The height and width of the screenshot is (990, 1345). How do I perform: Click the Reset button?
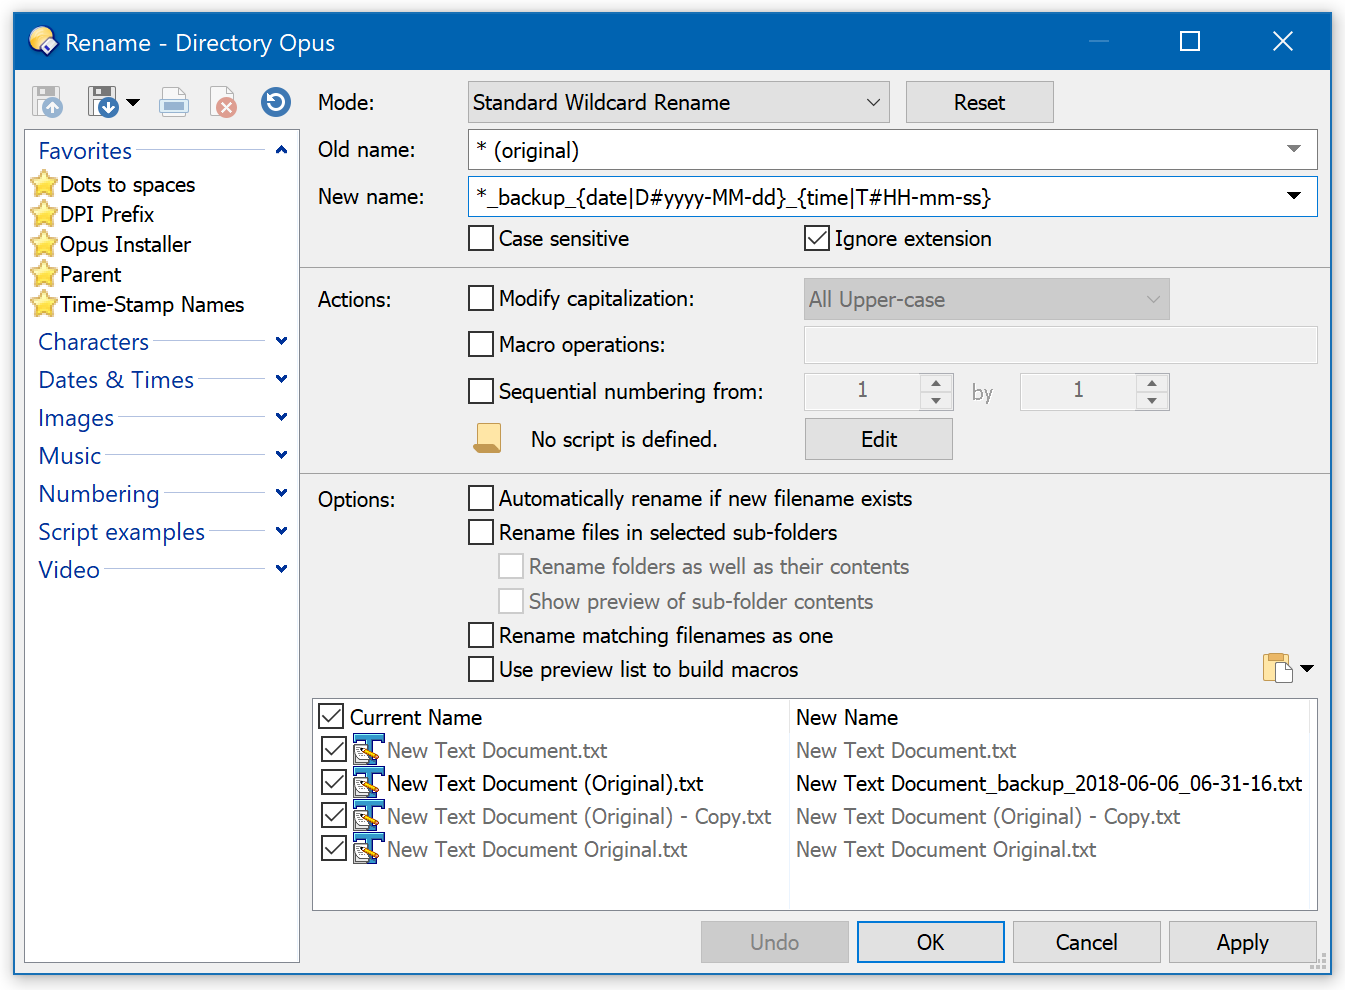coord(979,103)
